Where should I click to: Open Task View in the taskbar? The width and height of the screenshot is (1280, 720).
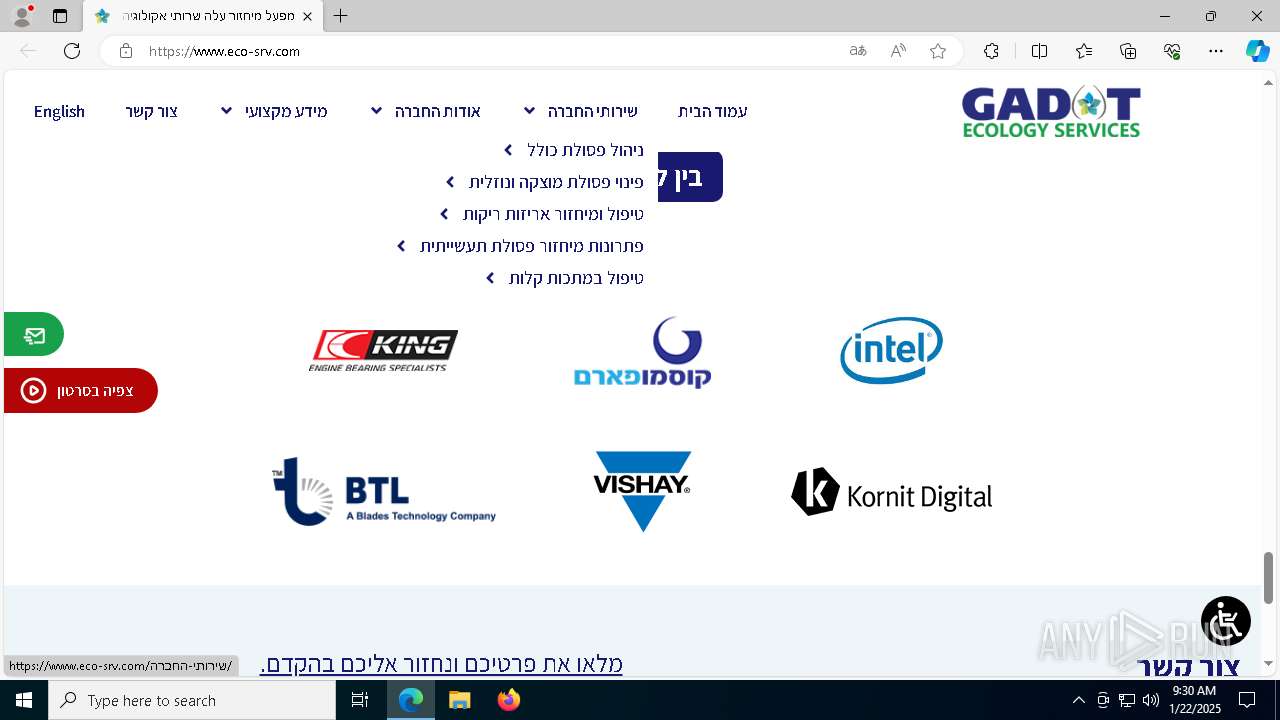(x=360, y=700)
